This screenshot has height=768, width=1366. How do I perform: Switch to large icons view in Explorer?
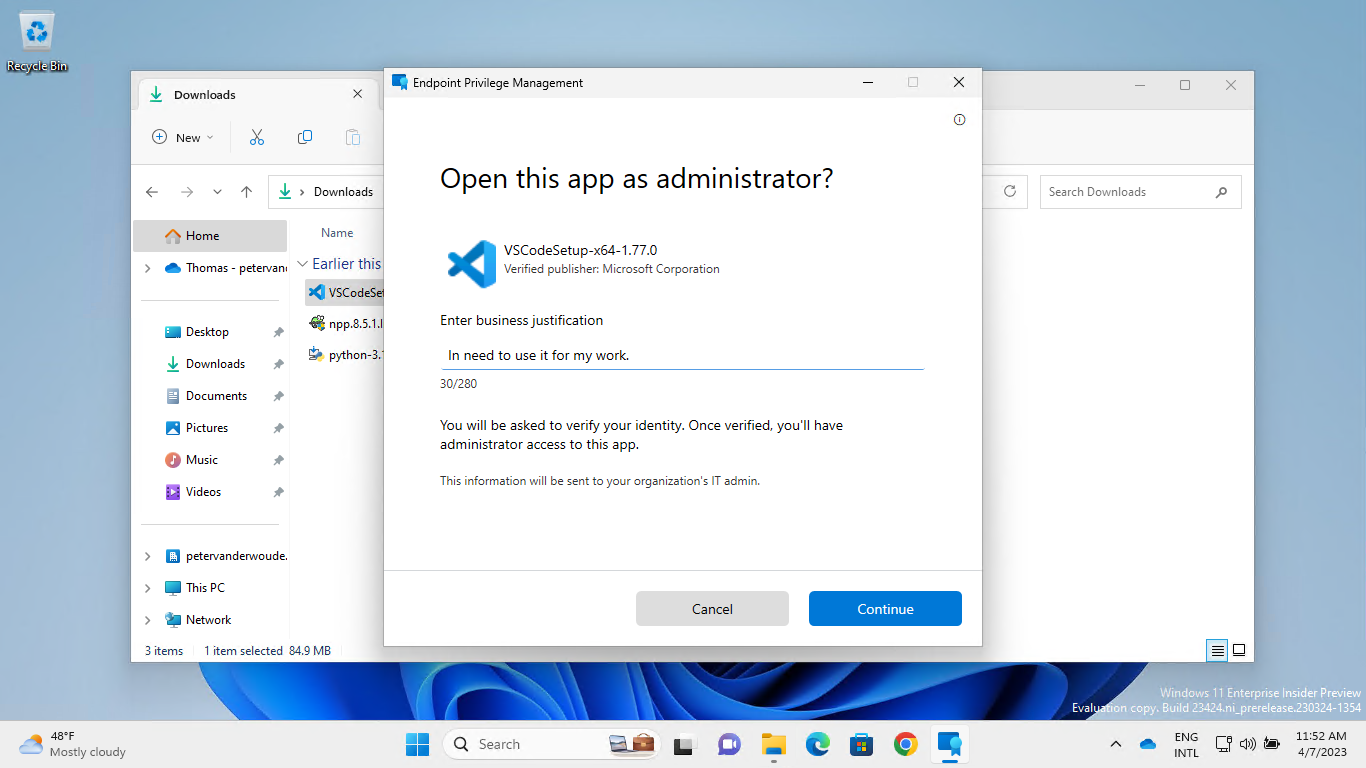1239,650
